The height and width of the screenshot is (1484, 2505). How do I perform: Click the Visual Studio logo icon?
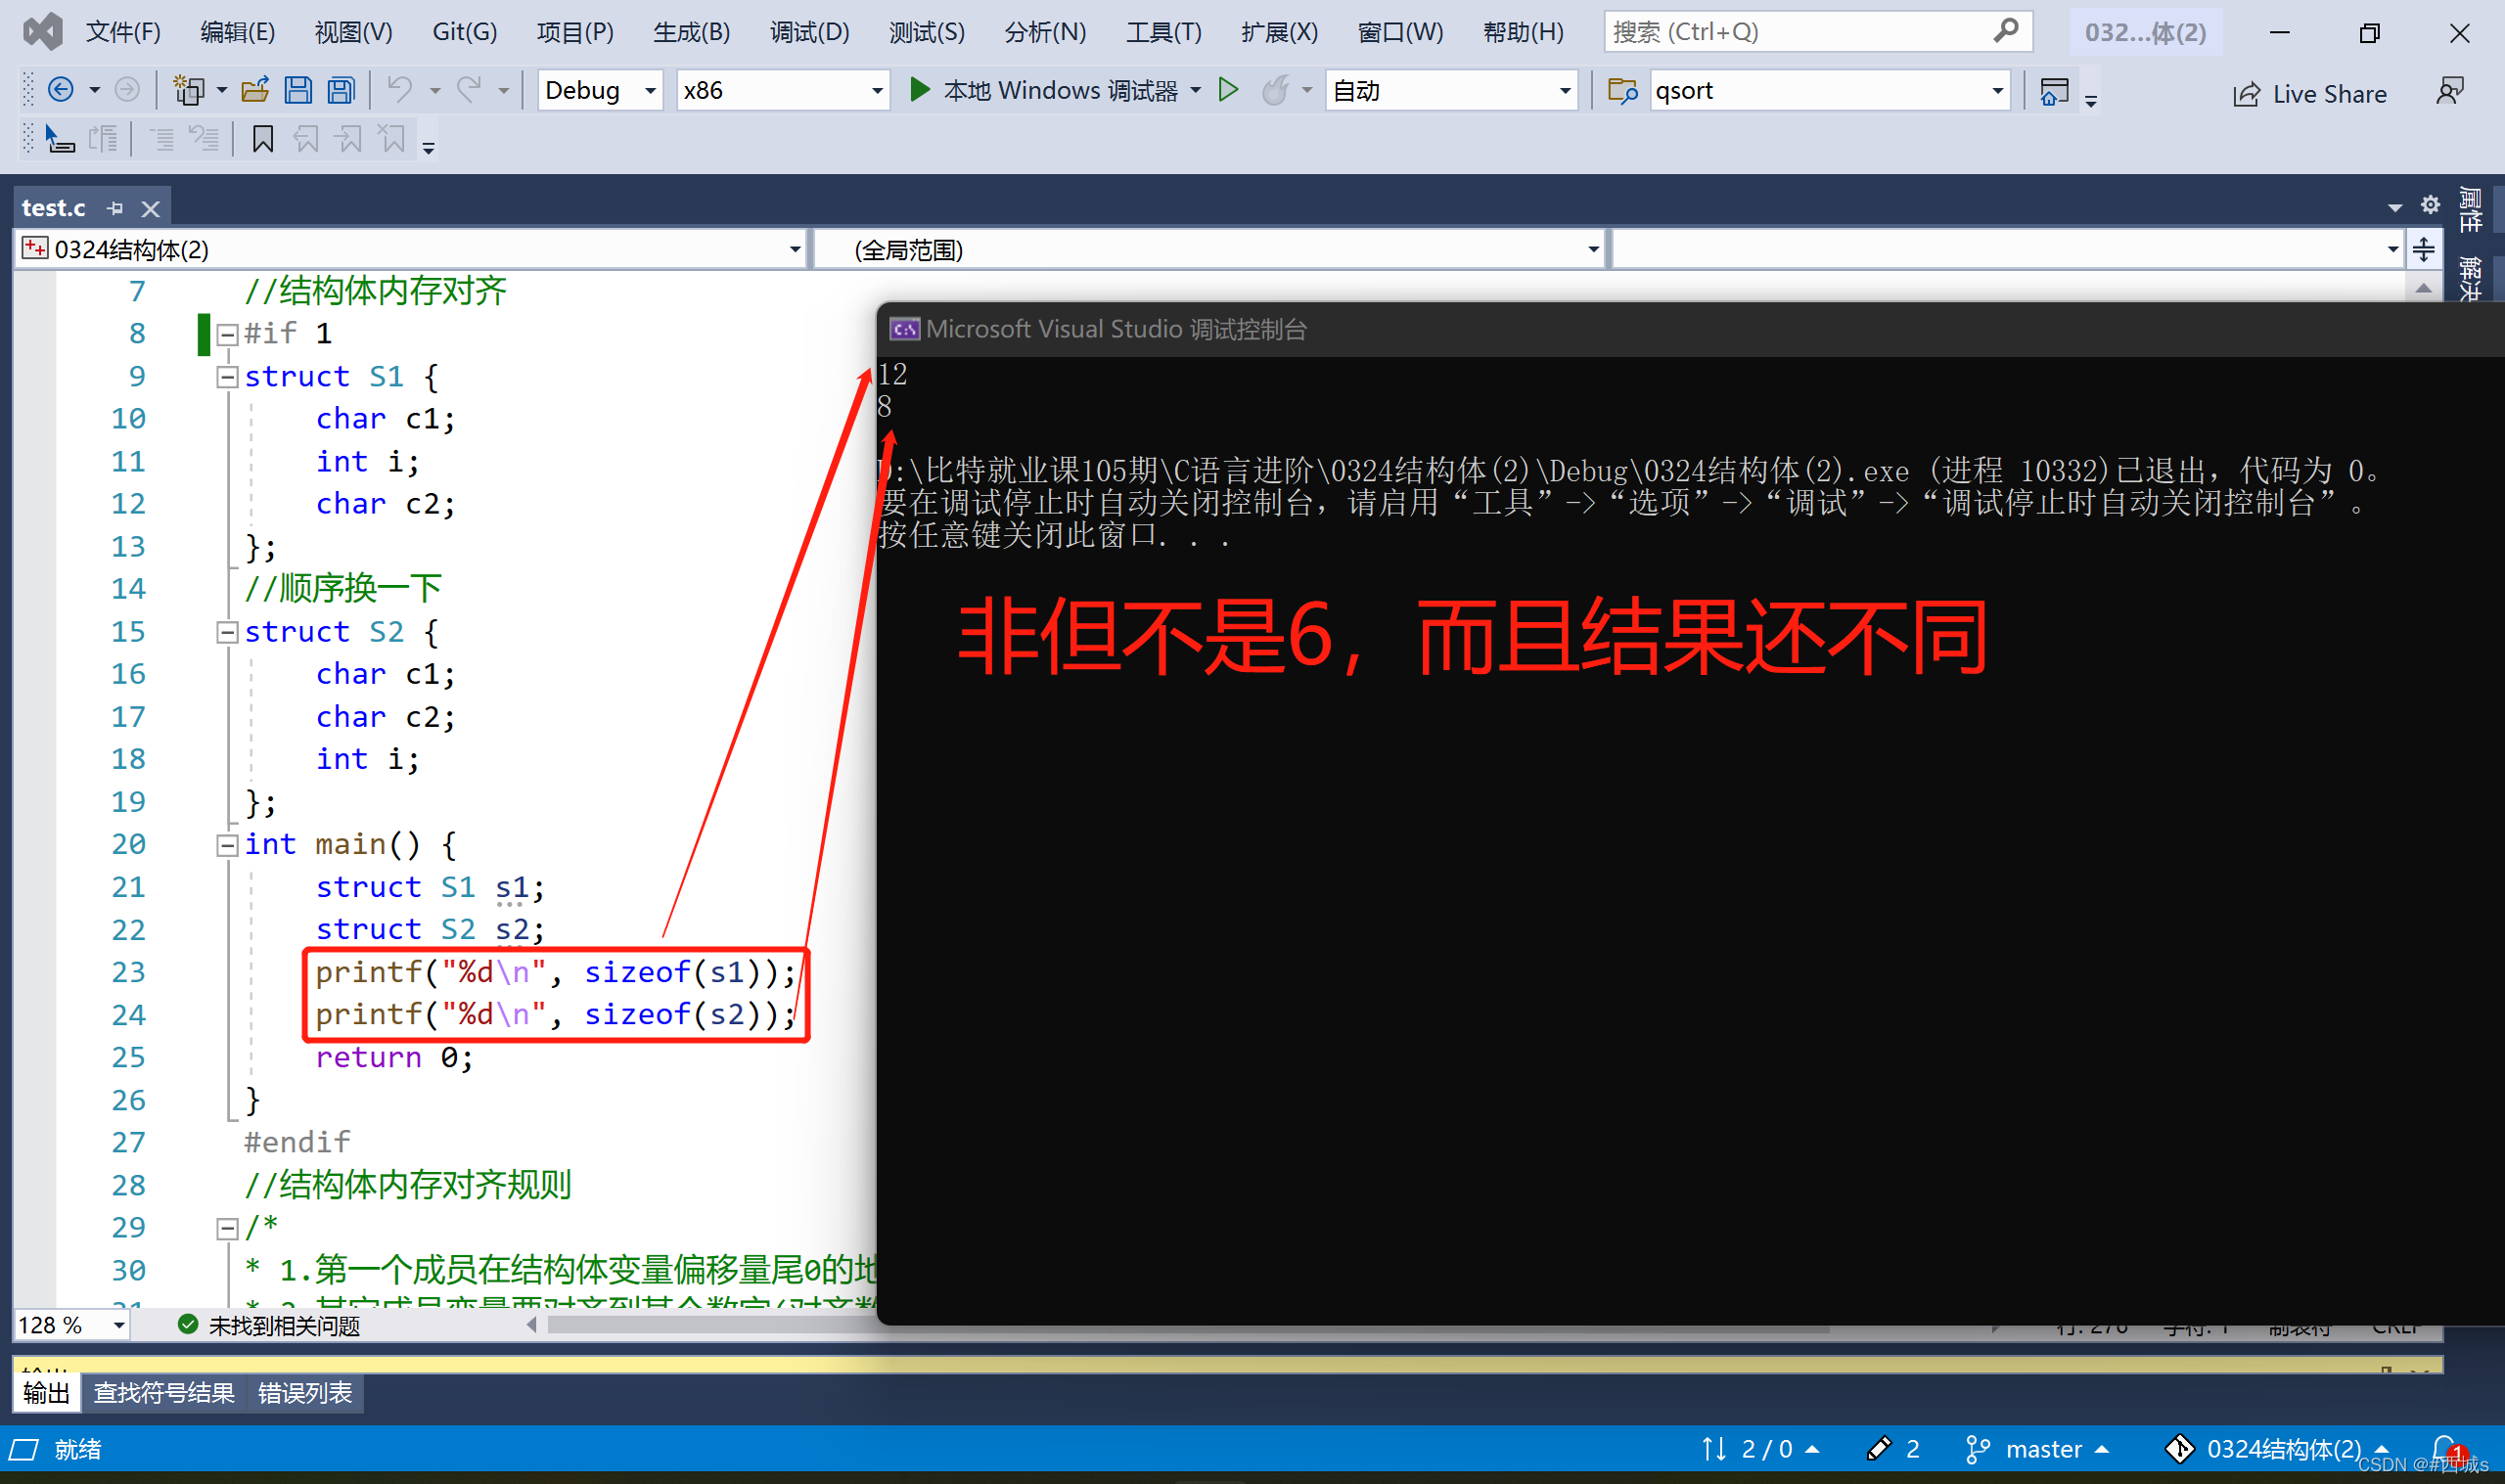tap(42, 32)
